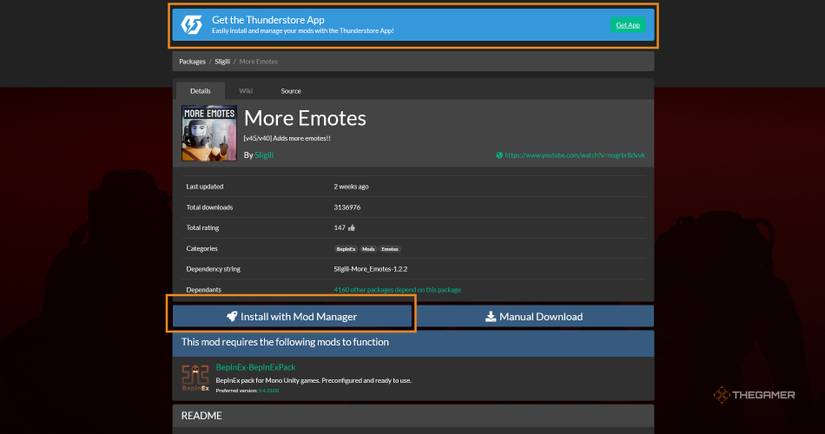
Task: Open the BepInEx-BepInExPack dependency link
Action: (x=256, y=367)
